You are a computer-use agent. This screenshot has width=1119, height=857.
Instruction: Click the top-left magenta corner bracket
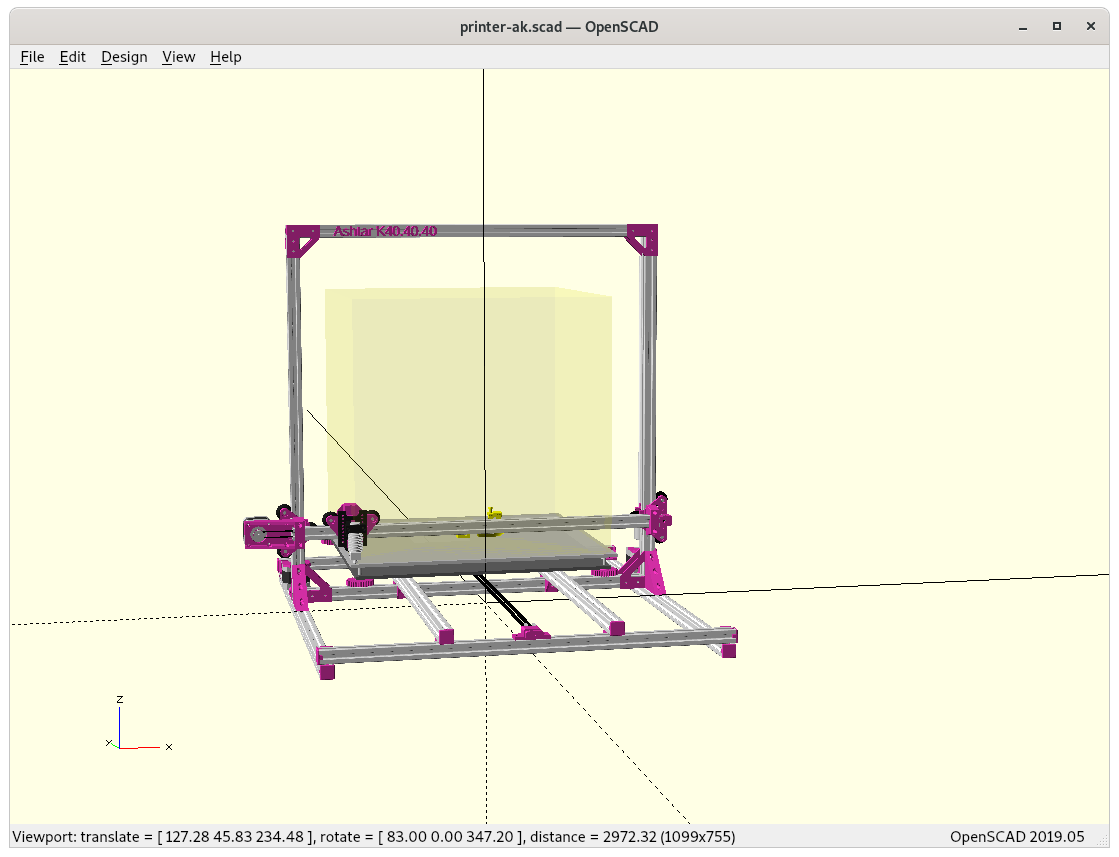tap(302, 241)
